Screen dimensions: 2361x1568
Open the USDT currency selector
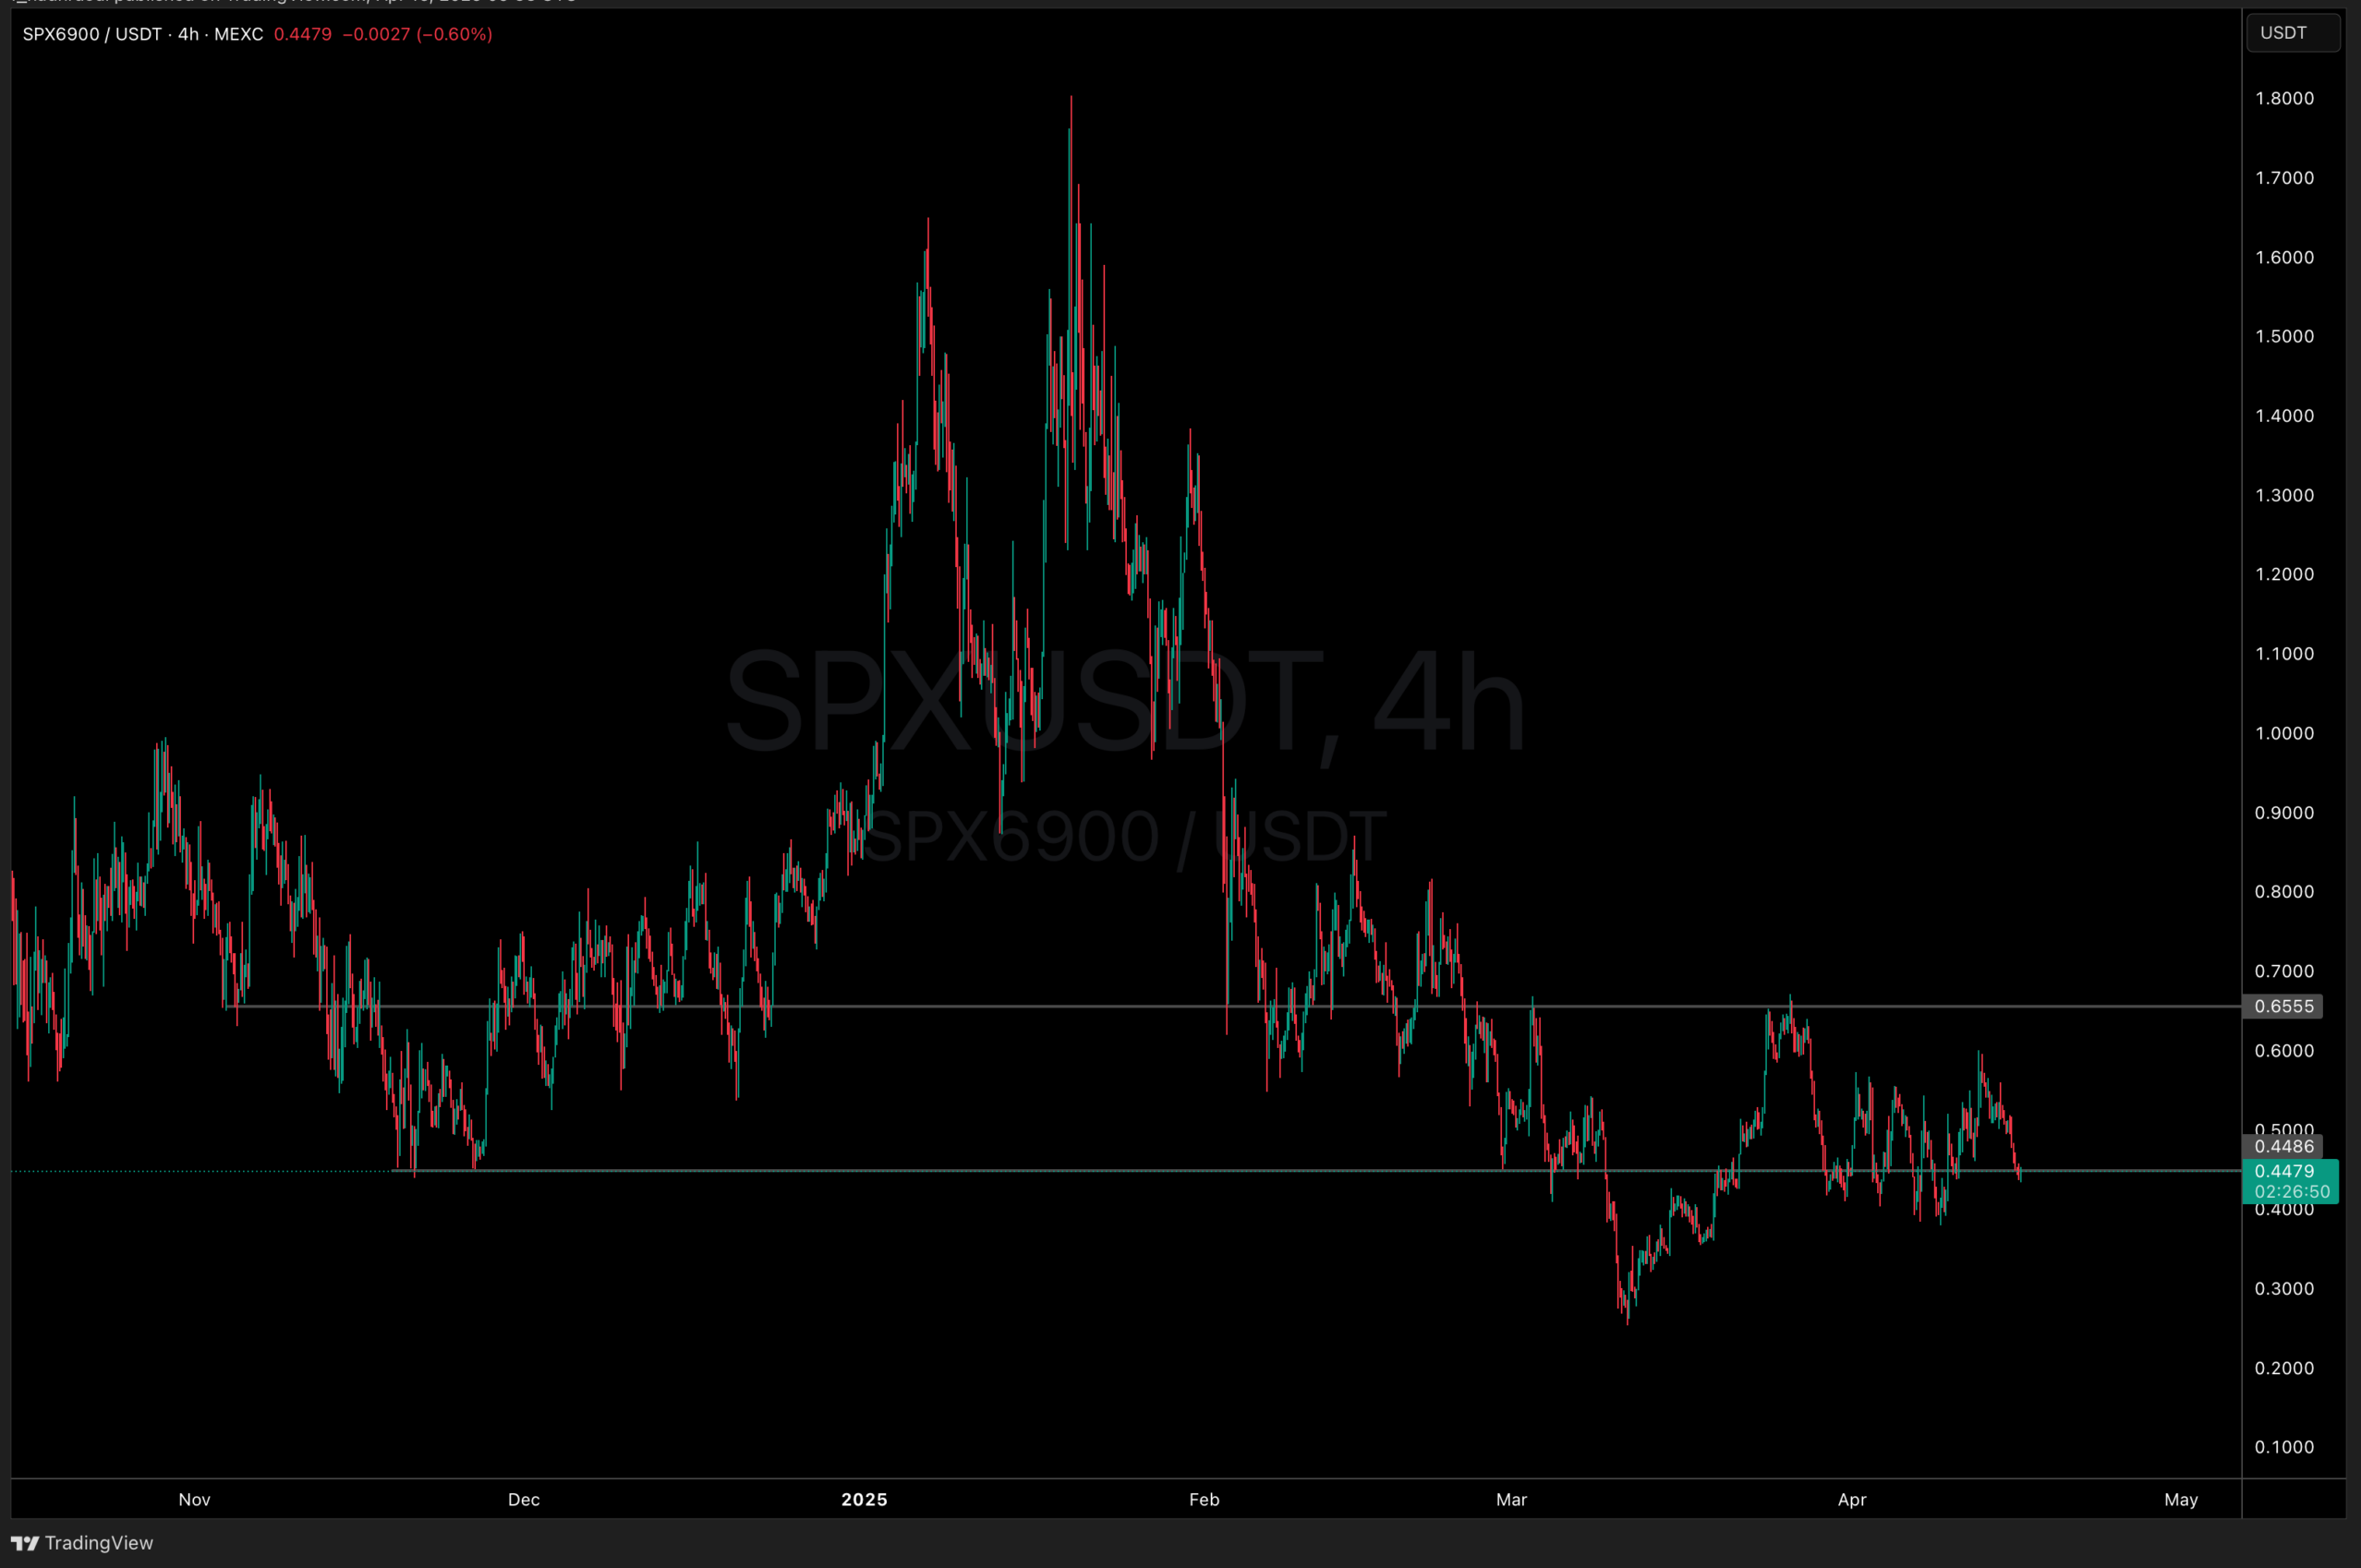(x=2293, y=33)
